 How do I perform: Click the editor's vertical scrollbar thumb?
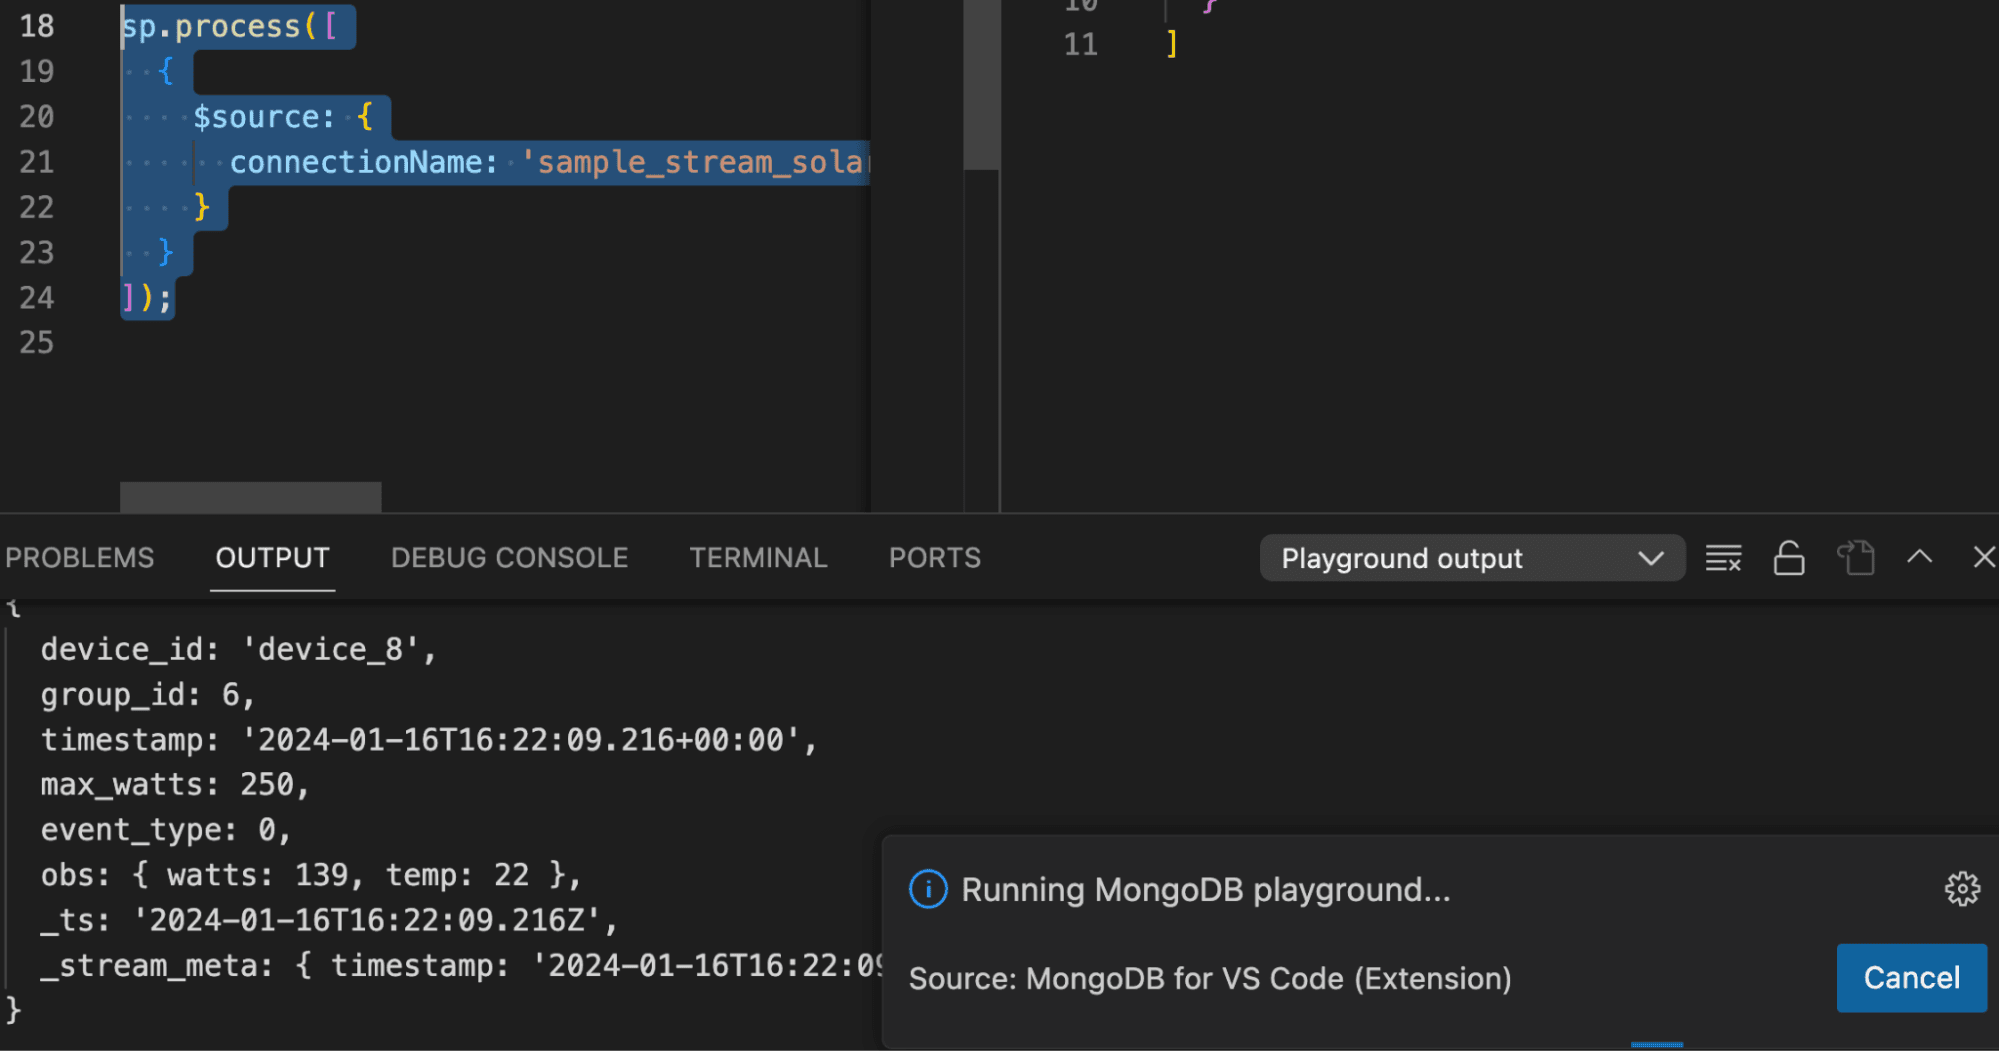(982, 85)
